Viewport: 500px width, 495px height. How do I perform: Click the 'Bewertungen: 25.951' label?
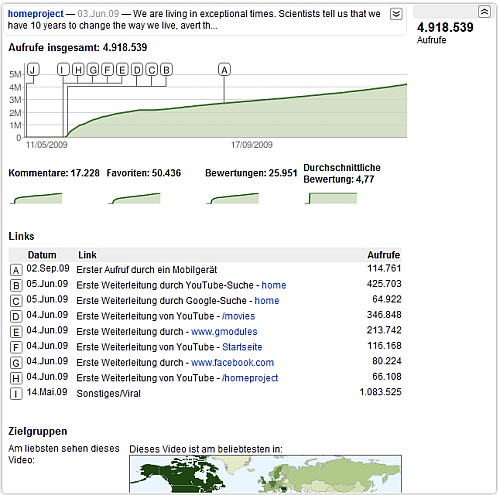(x=251, y=173)
